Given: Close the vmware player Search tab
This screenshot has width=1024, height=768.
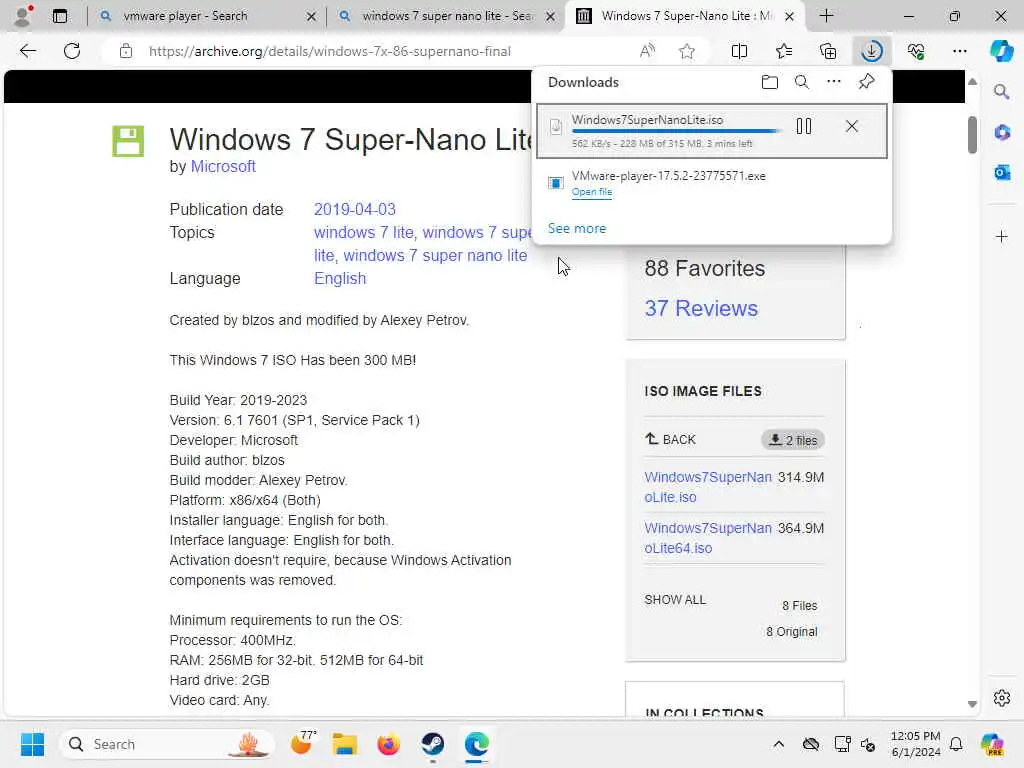Looking at the screenshot, I should click(x=312, y=16).
